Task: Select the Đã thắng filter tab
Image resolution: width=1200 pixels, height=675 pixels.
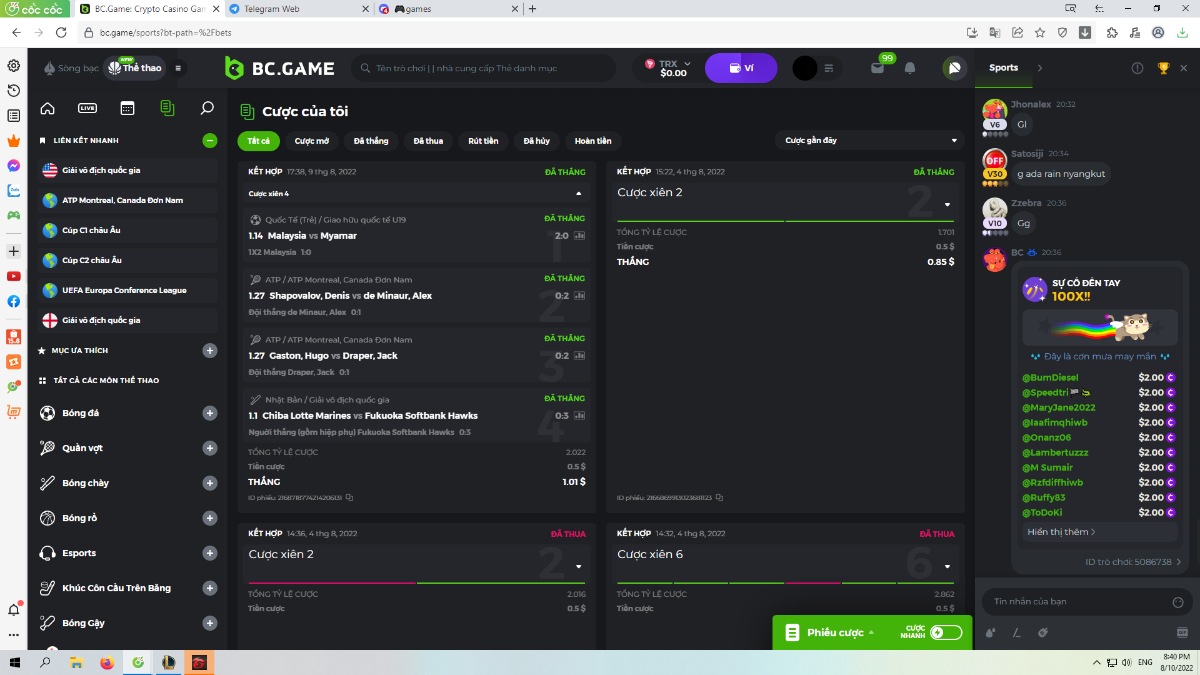Action: (x=370, y=141)
